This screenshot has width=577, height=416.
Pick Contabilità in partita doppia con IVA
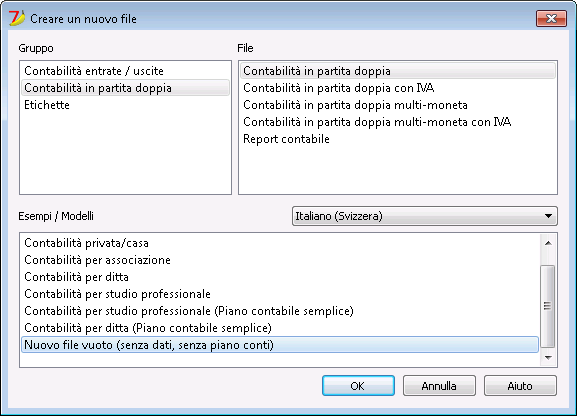coord(398,88)
